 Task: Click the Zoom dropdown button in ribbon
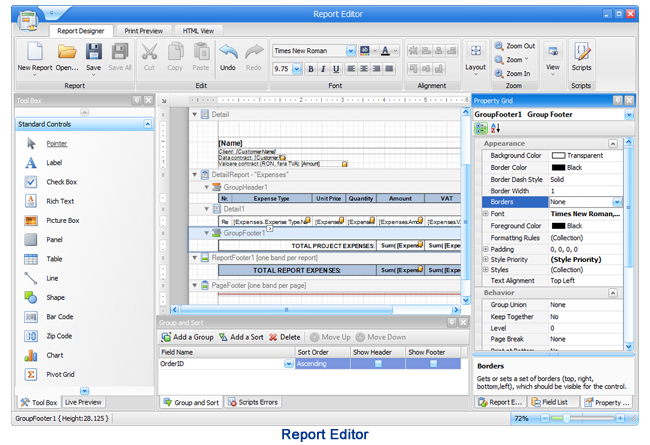512,60
